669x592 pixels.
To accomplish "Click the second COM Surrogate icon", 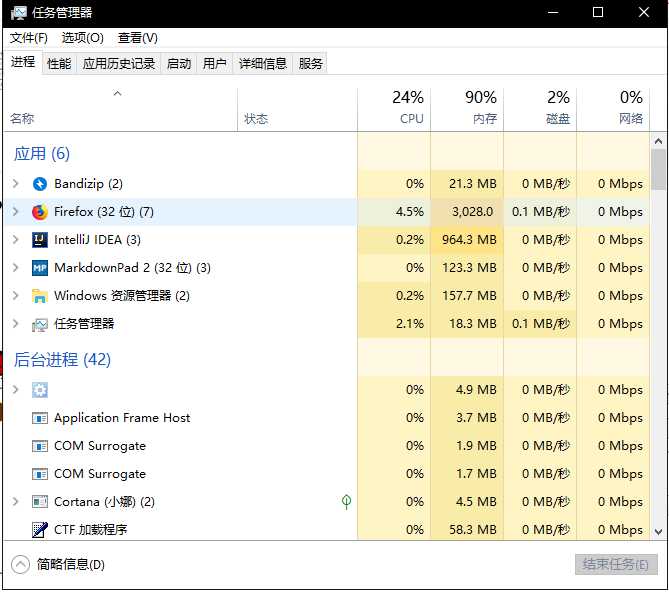I will 40,474.
